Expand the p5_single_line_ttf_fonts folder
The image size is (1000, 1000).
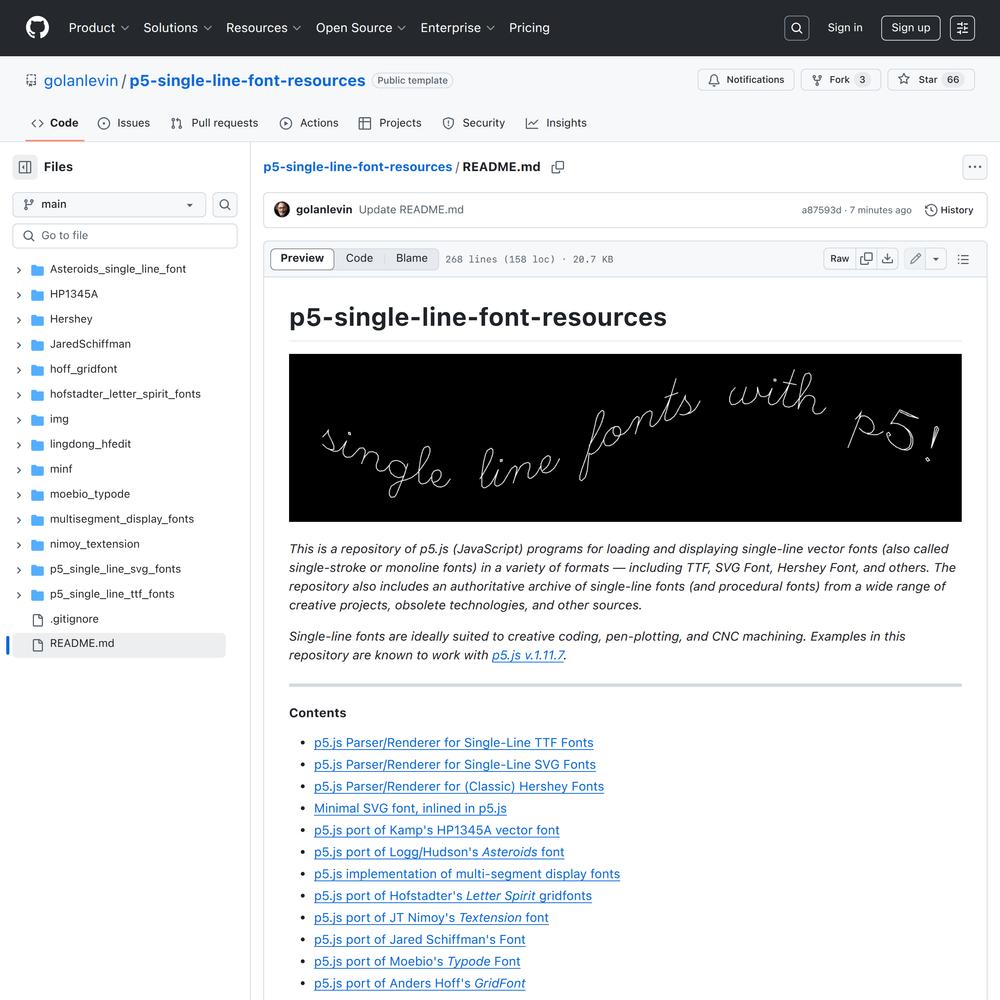click(x=19, y=594)
